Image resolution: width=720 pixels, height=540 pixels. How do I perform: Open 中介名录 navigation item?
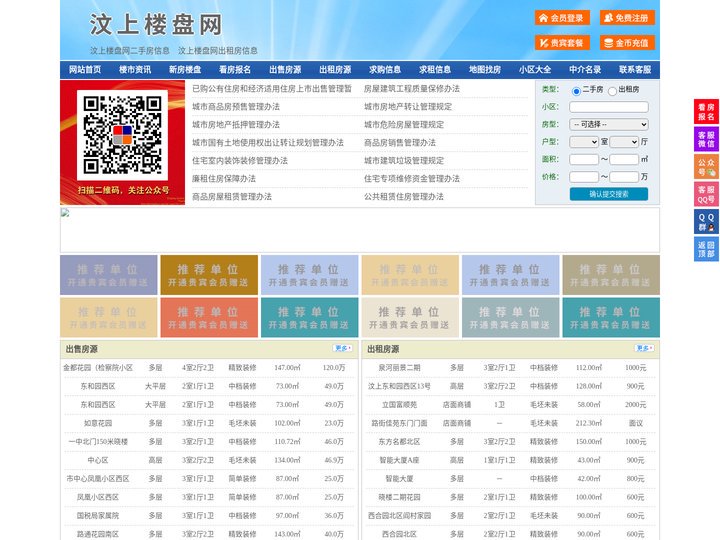pyautogui.click(x=585, y=70)
